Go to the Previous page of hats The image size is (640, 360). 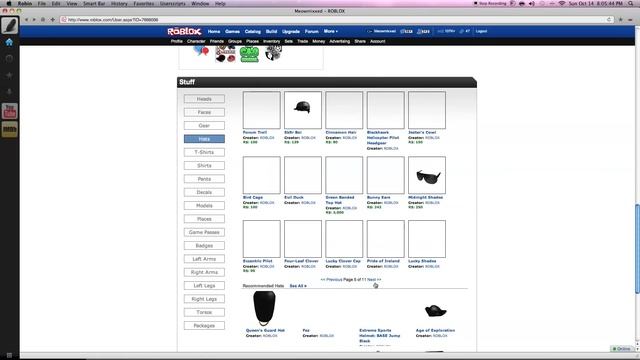point(331,280)
